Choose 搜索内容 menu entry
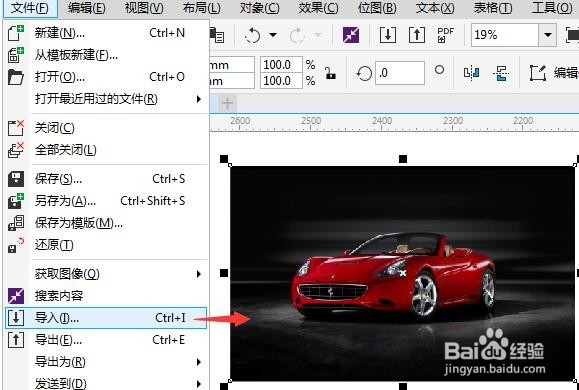 click(106, 296)
